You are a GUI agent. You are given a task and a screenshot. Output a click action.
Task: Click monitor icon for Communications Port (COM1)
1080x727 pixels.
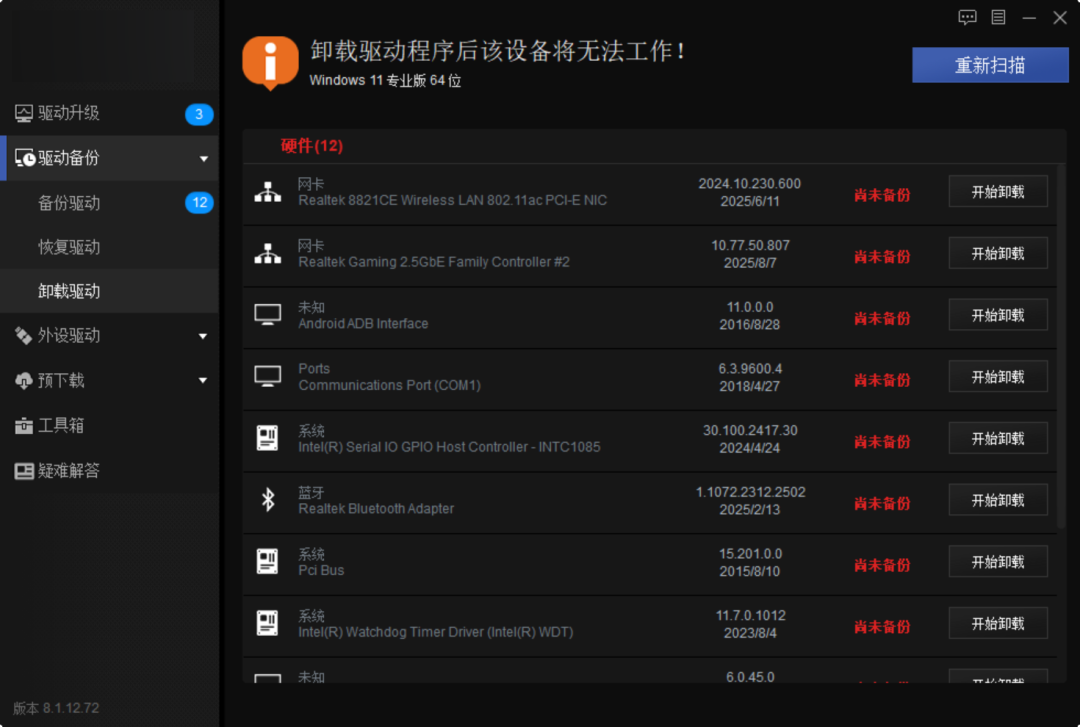pos(268,376)
